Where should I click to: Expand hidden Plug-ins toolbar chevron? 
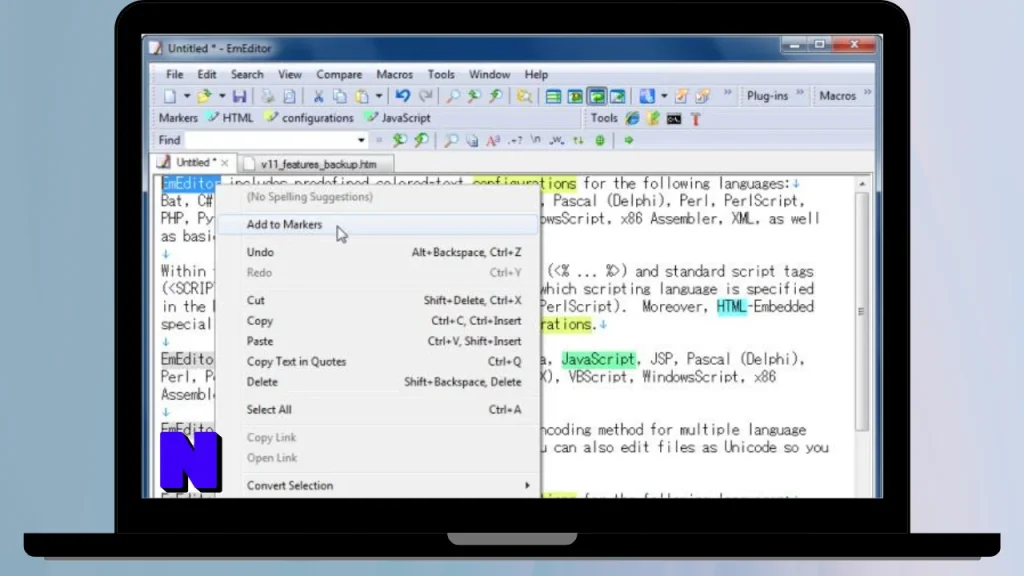tap(800, 93)
